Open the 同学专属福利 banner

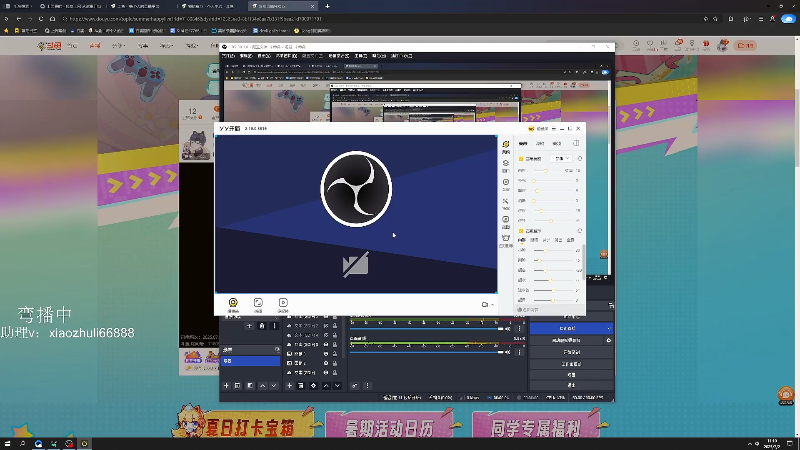point(536,424)
